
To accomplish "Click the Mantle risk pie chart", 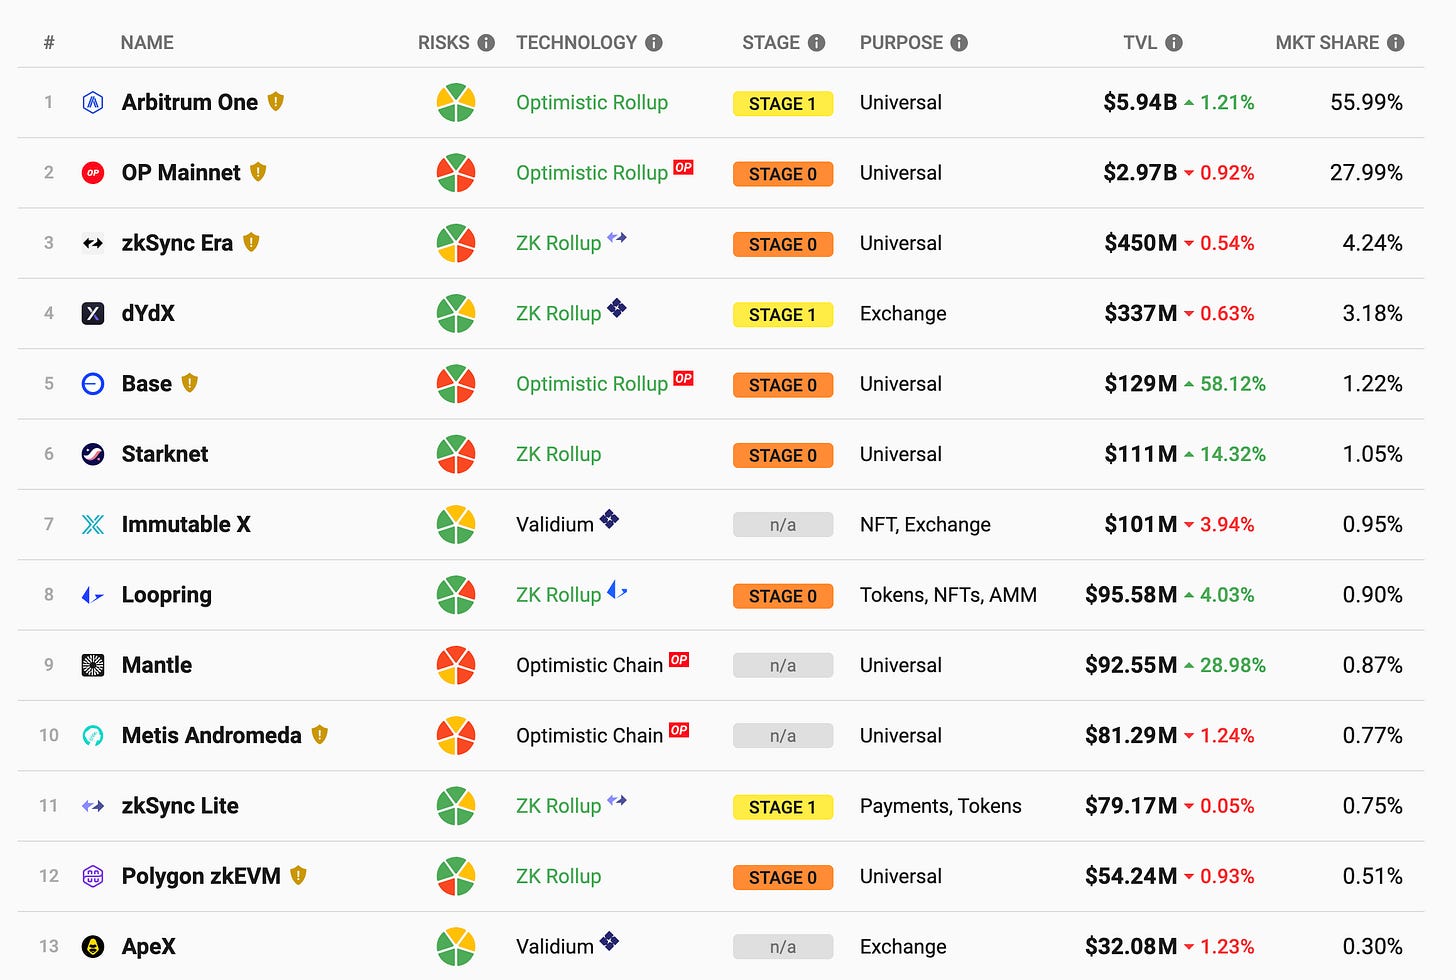I will click(x=456, y=665).
